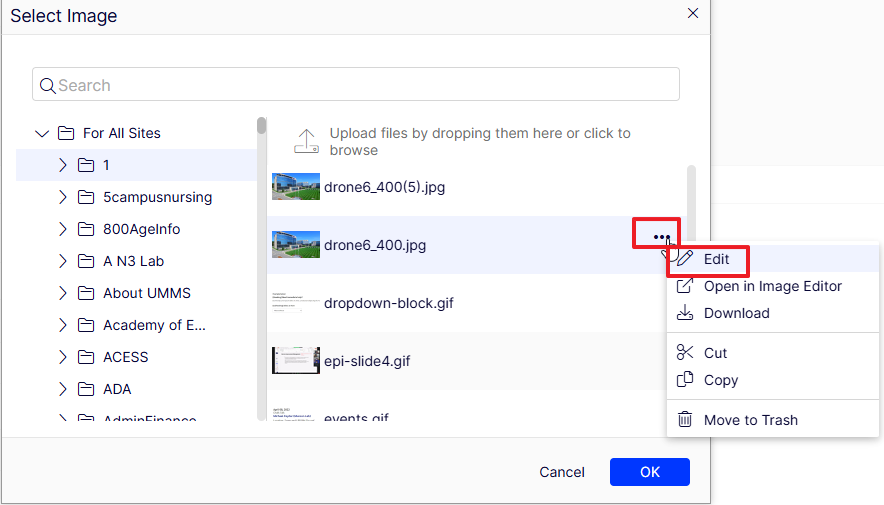The width and height of the screenshot is (884, 505).
Task: Click the pencil Edit icon
Action: 685,259
